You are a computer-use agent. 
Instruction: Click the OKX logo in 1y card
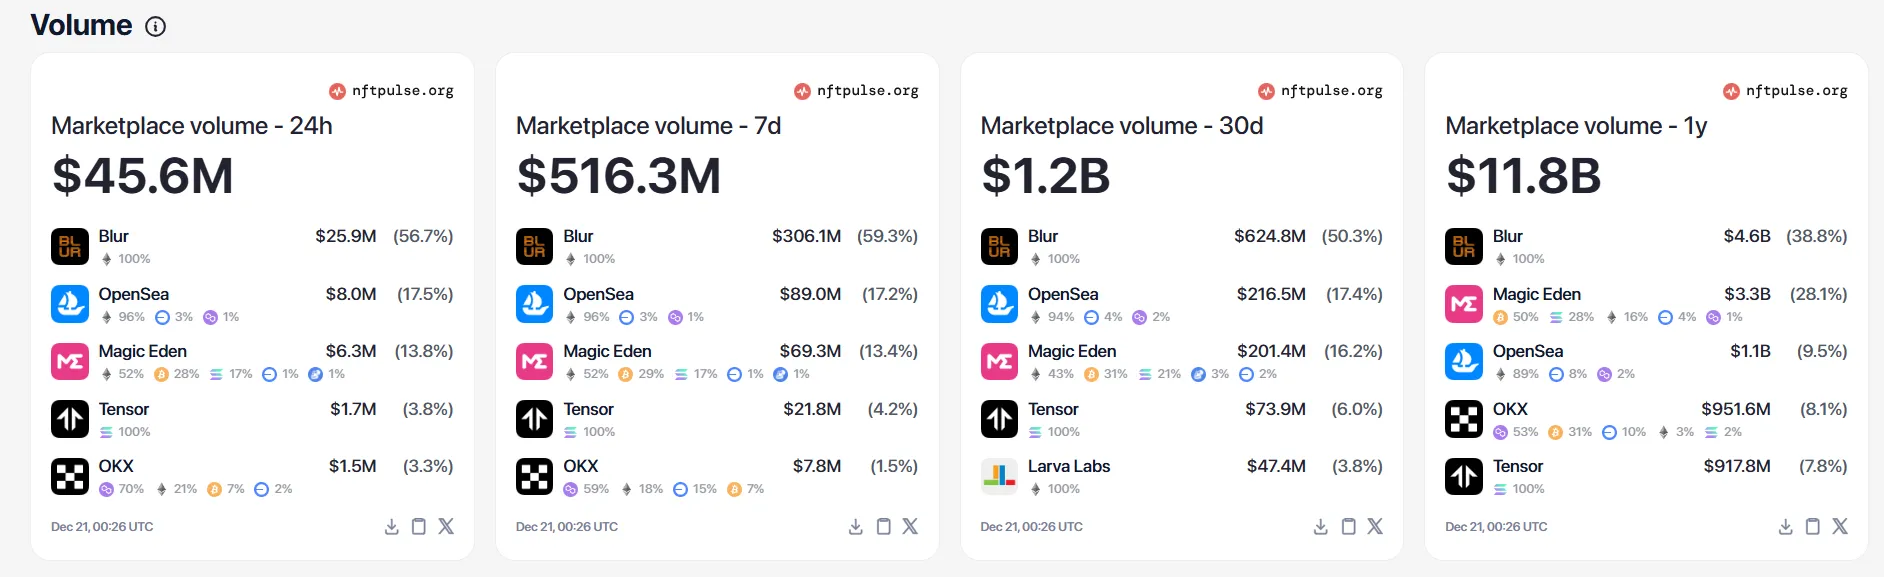[1464, 419]
